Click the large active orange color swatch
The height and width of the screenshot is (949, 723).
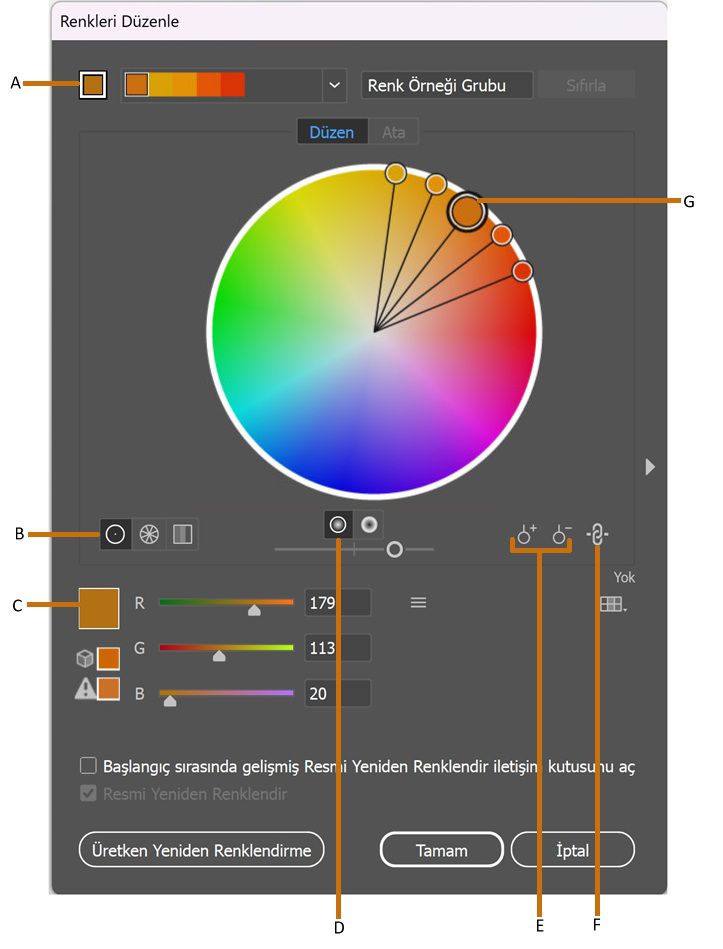[x=99, y=608]
